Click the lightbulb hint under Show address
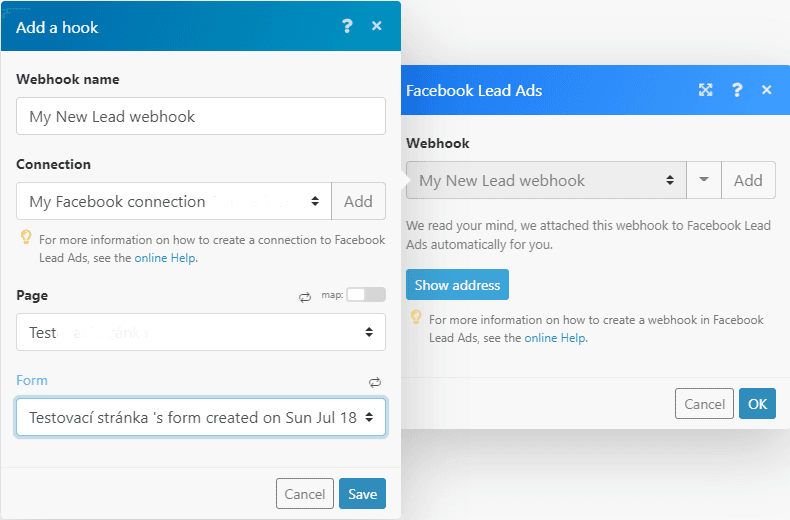Image resolution: width=790 pixels, height=520 pixels. pos(416,318)
